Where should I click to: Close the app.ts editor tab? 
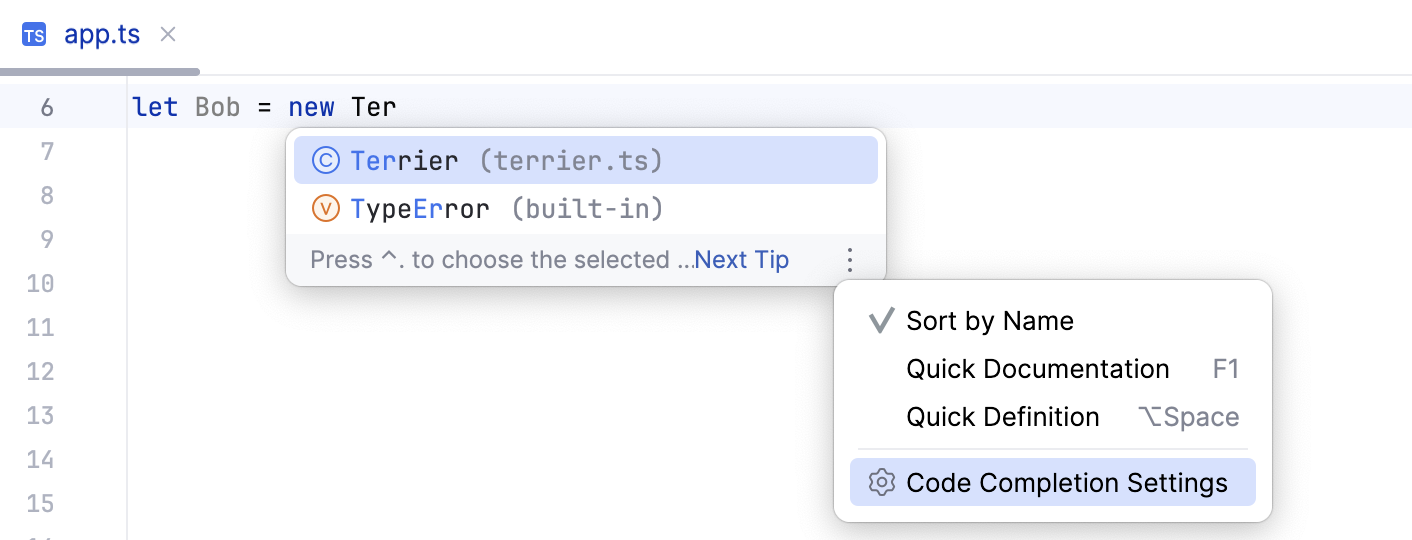tap(168, 35)
